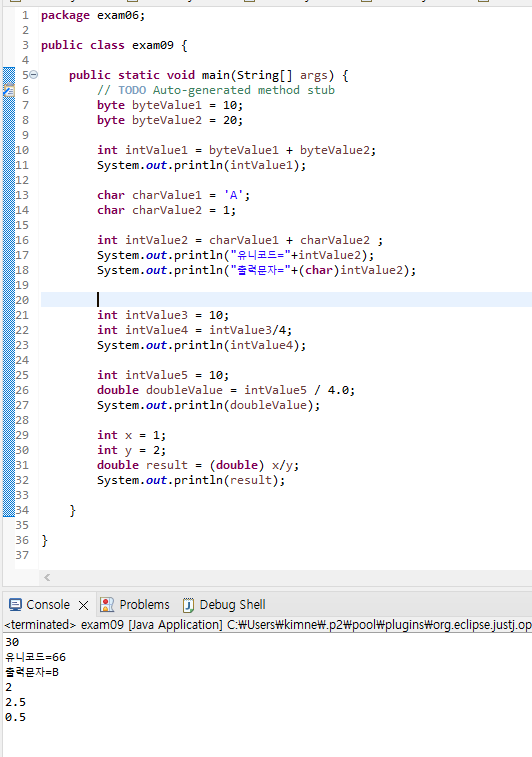Screen dimensions: 532x757
Task: Click the Problems view icon
Action: (107, 604)
